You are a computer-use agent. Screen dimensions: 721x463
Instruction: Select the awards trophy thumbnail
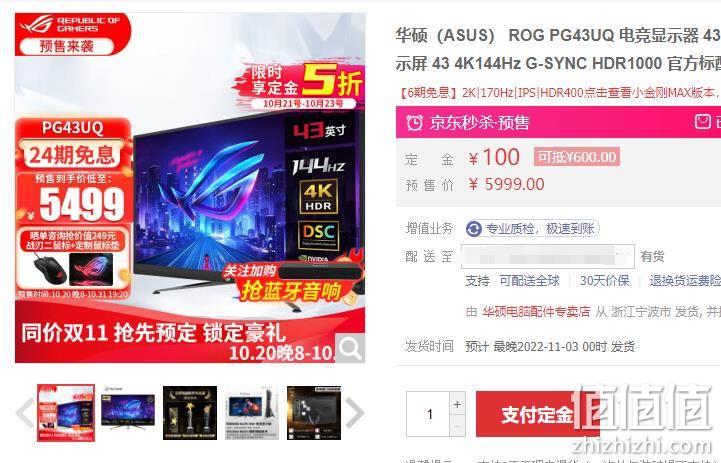[190, 412]
